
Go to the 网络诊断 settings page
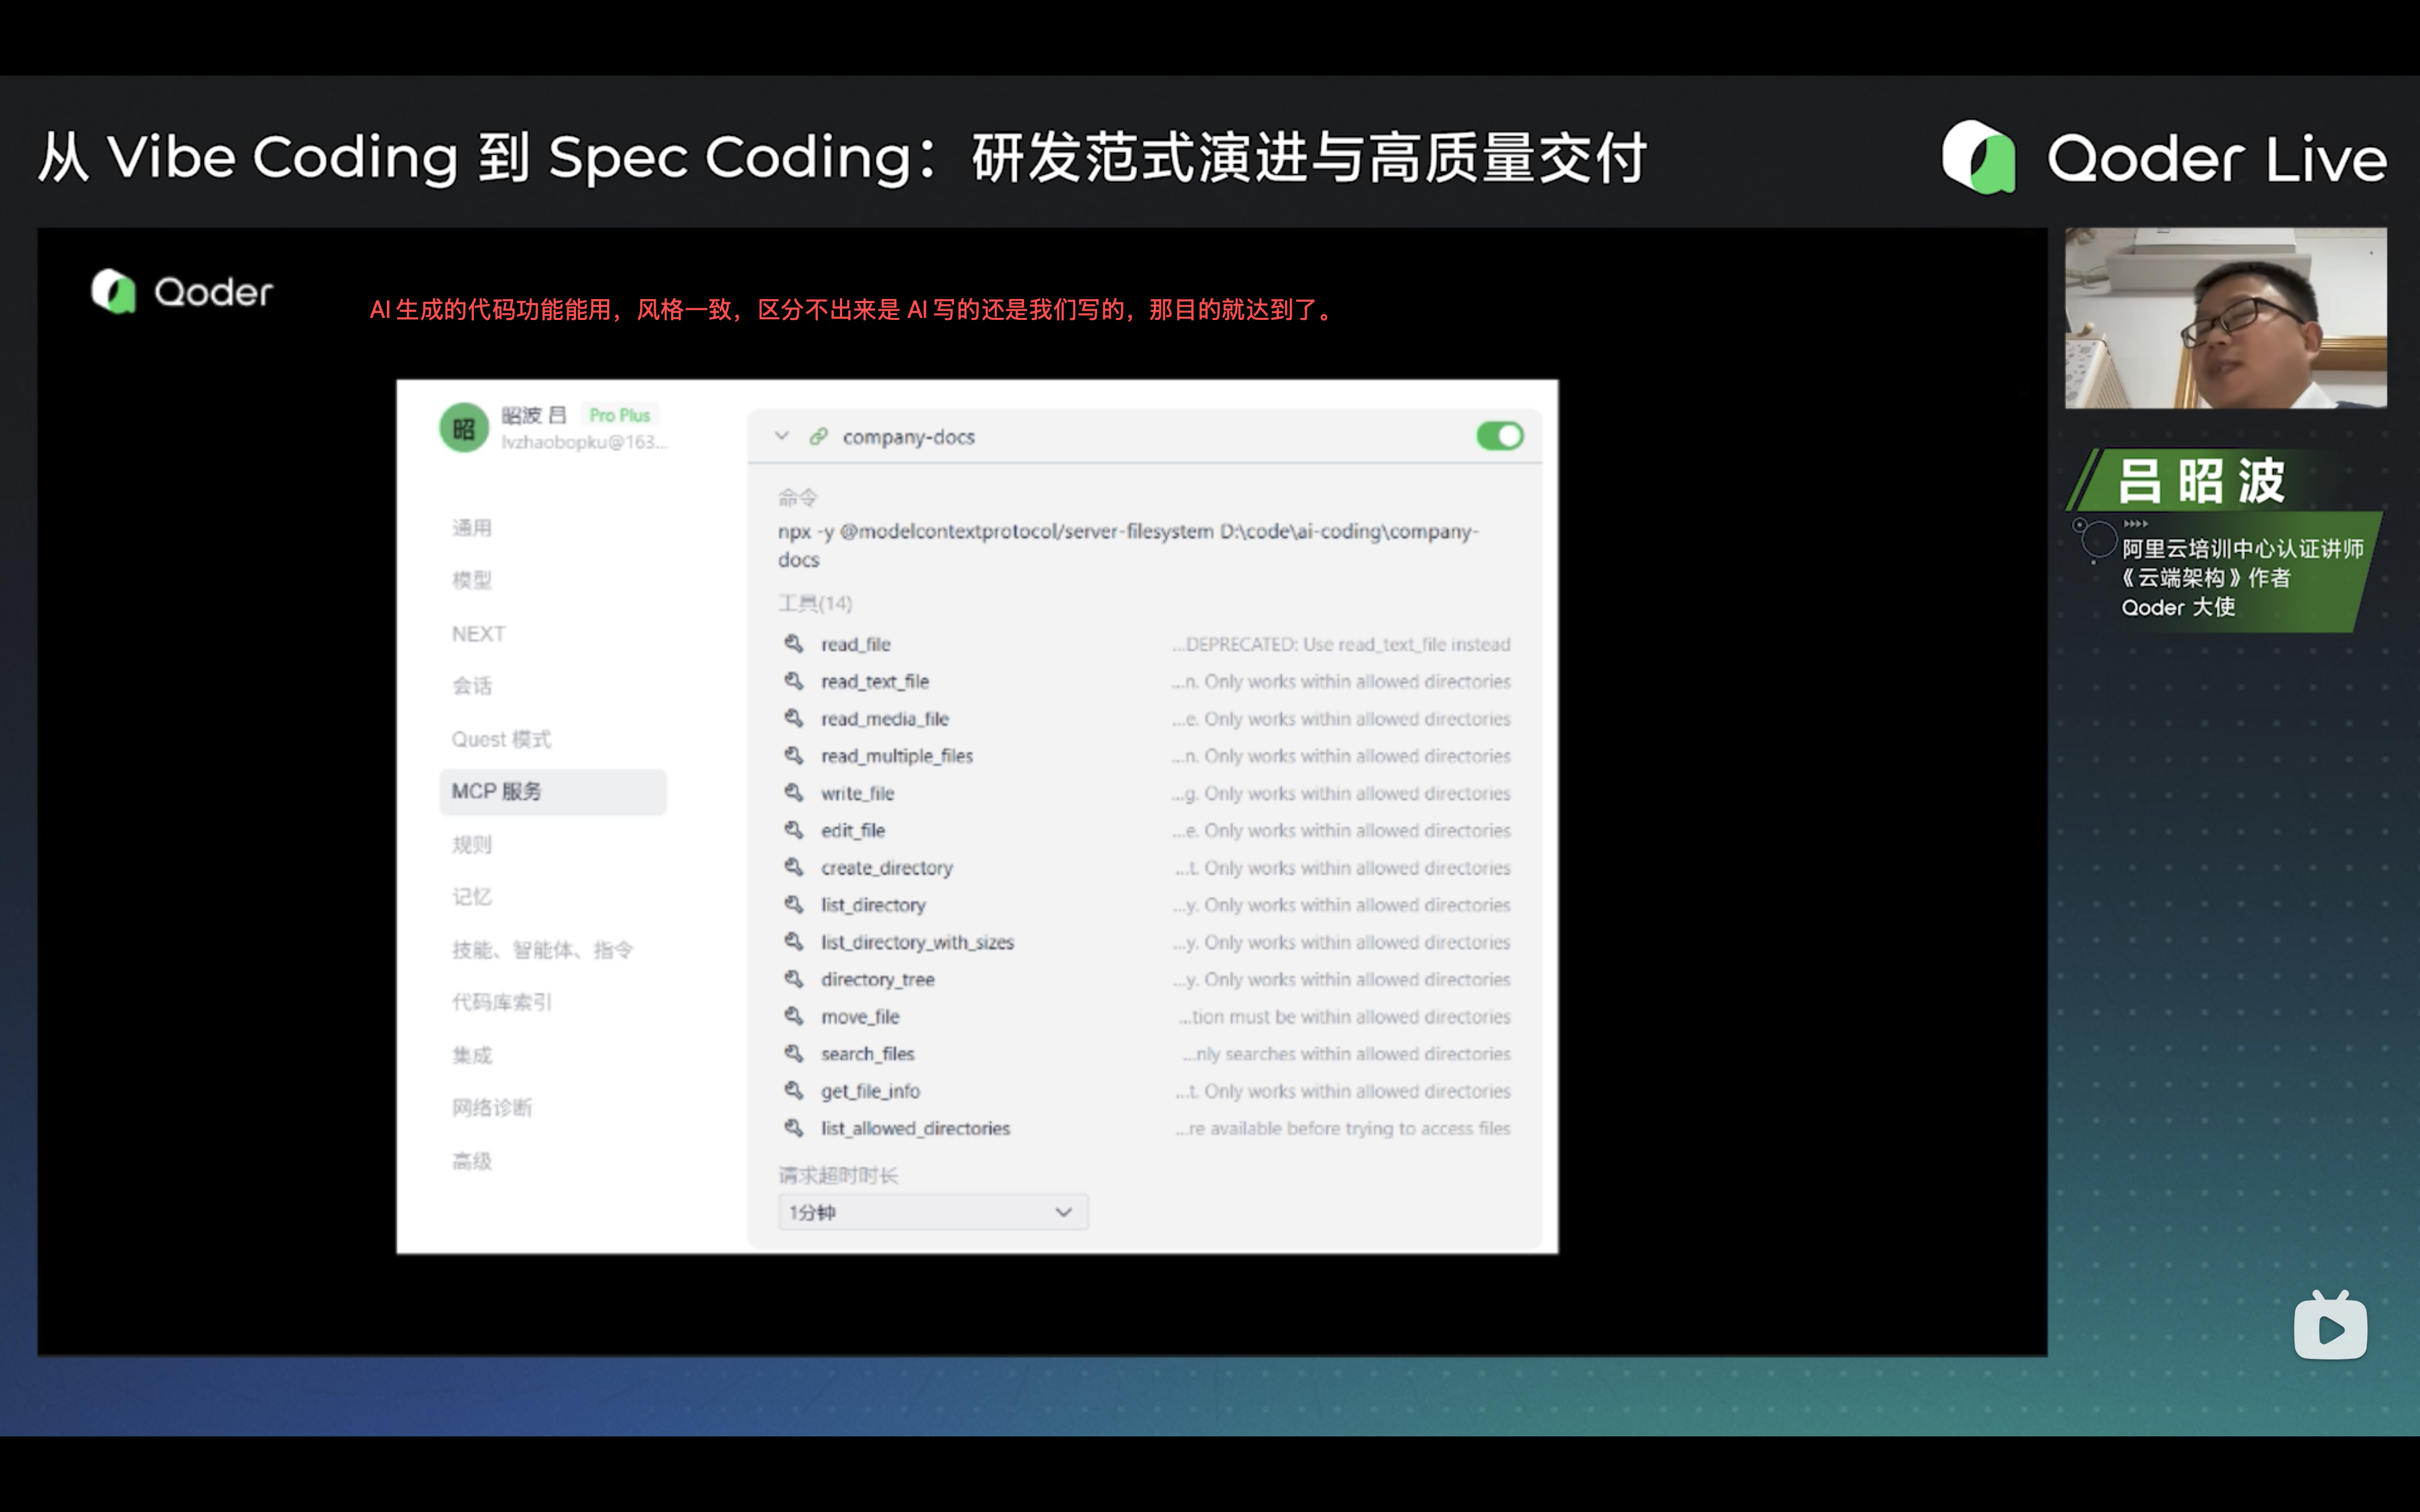point(492,1107)
